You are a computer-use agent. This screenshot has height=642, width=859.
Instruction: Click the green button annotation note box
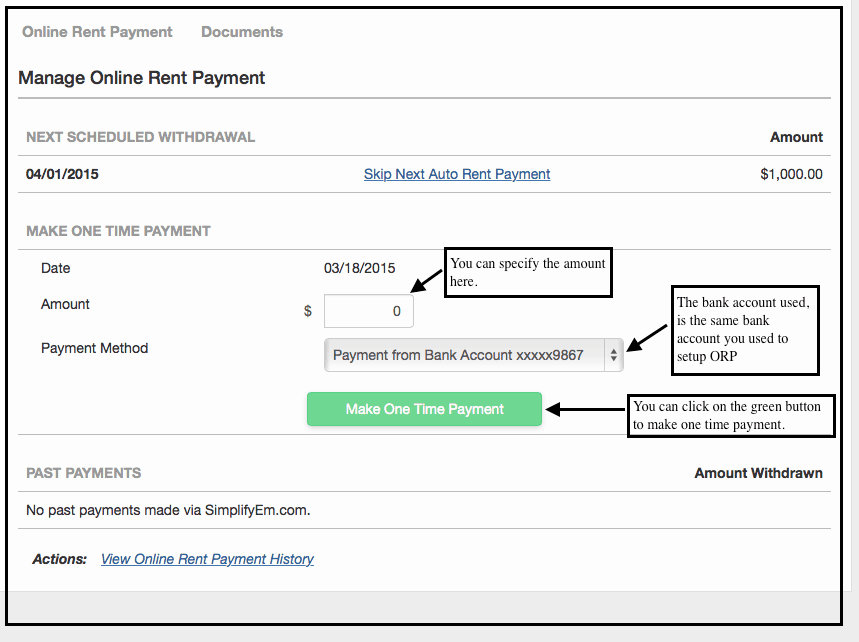click(x=730, y=415)
